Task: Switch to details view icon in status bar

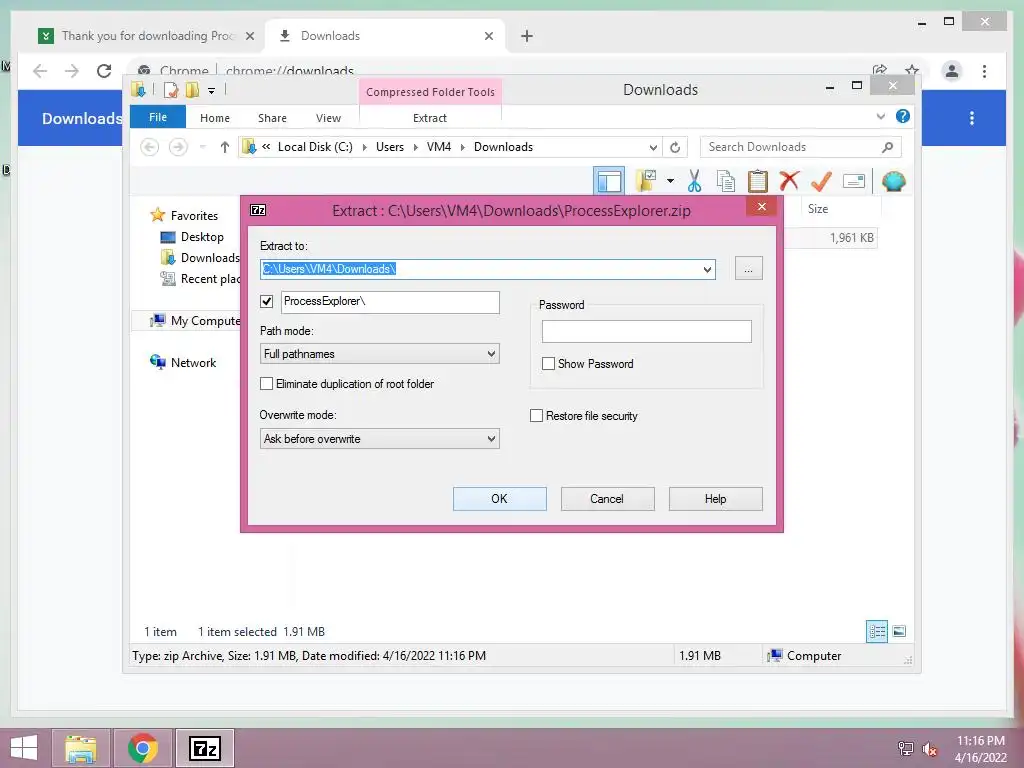Action: (x=877, y=631)
